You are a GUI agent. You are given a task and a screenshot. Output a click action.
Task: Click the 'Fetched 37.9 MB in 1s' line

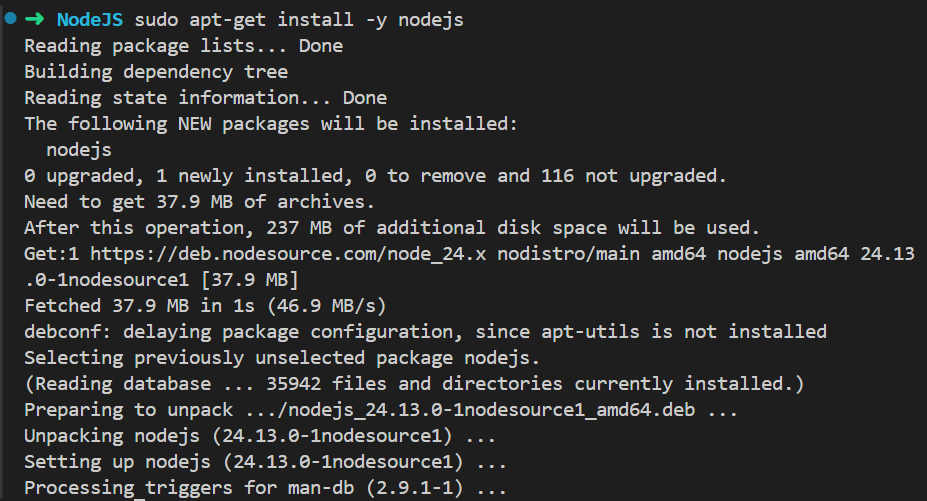coord(205,306)
